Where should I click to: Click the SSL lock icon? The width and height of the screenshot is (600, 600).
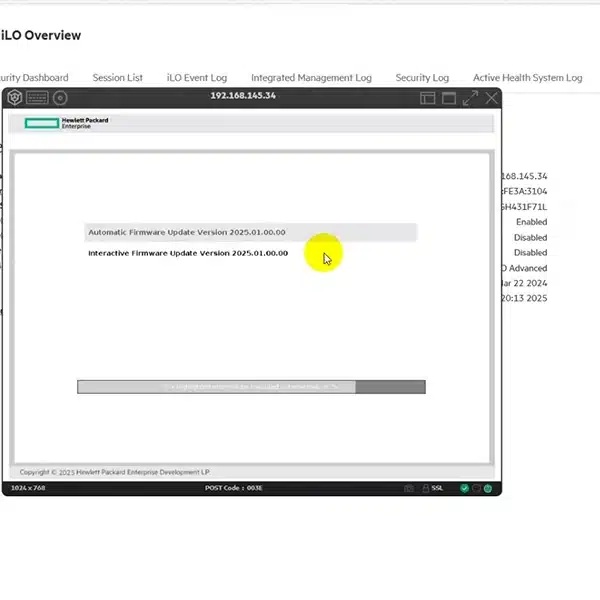coord(426,488)
